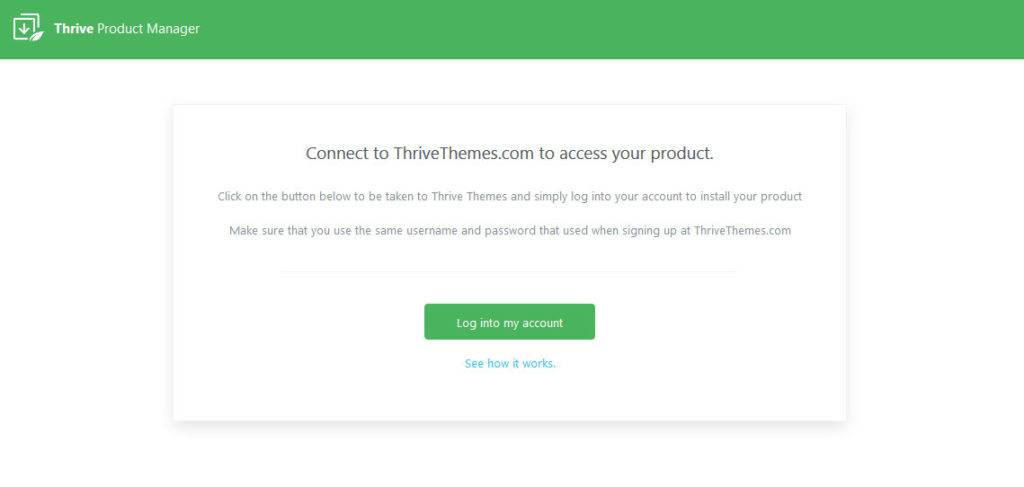
Task: Click the download arrow inside the Thrive logo
Action: 24,28
